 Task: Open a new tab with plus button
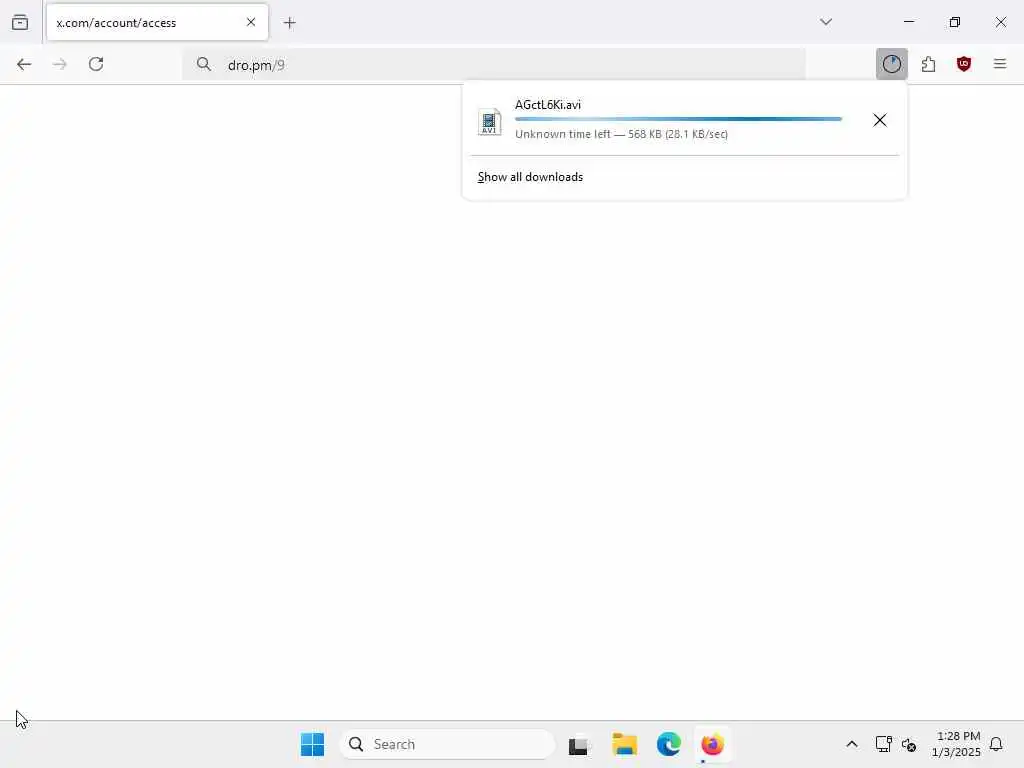coord(290,23)
